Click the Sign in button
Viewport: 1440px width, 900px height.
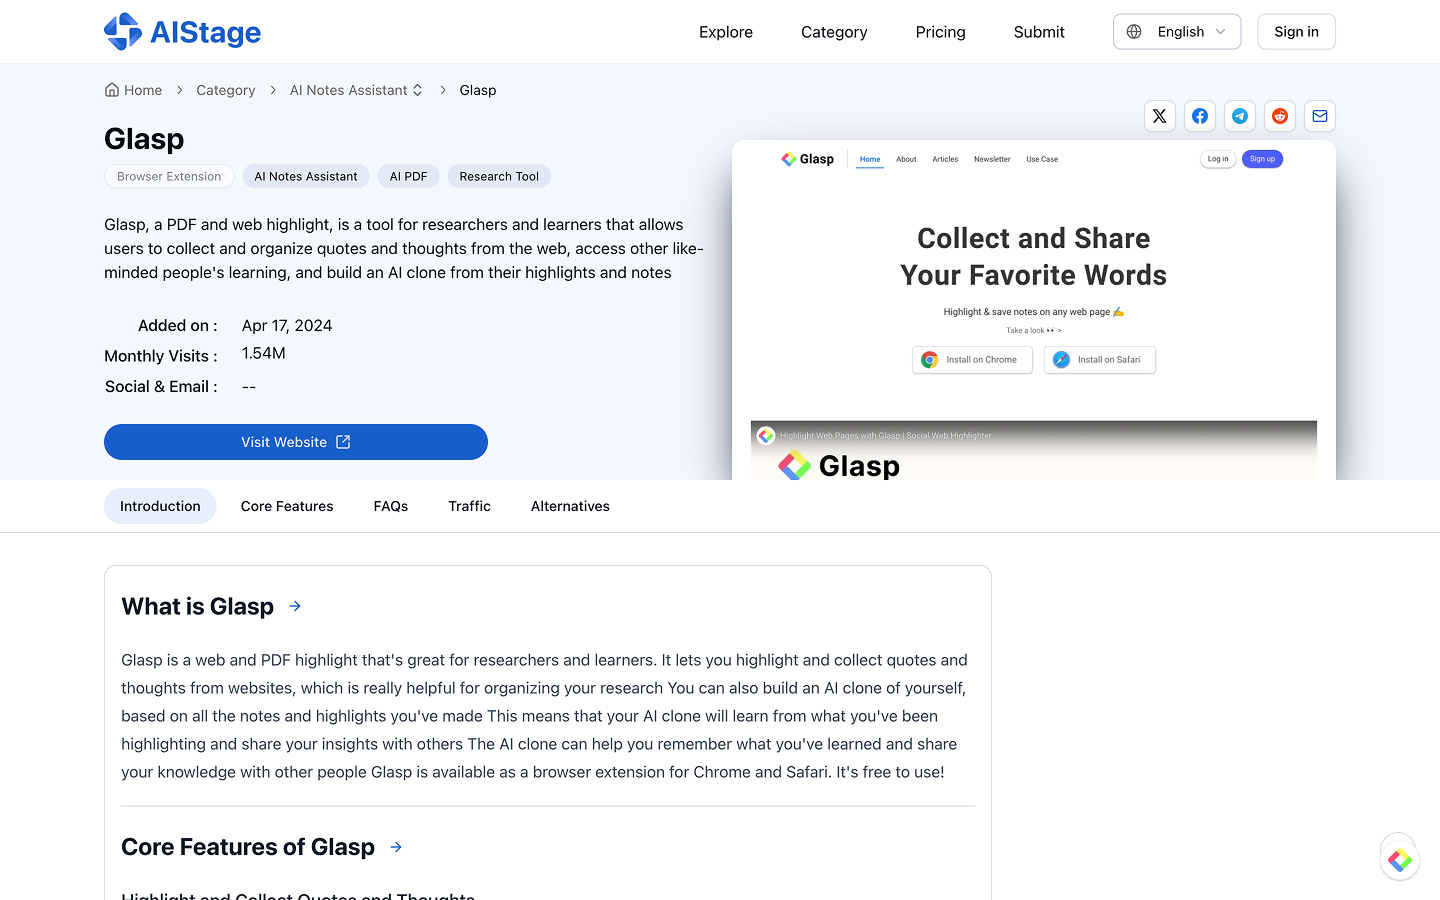[1296, 32]
